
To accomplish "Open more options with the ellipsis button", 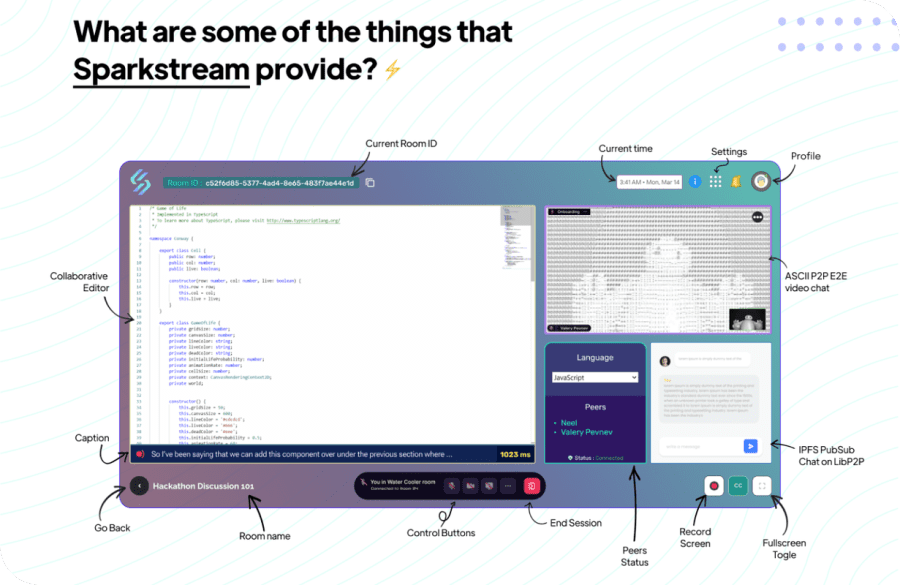I will click(506, 485).
